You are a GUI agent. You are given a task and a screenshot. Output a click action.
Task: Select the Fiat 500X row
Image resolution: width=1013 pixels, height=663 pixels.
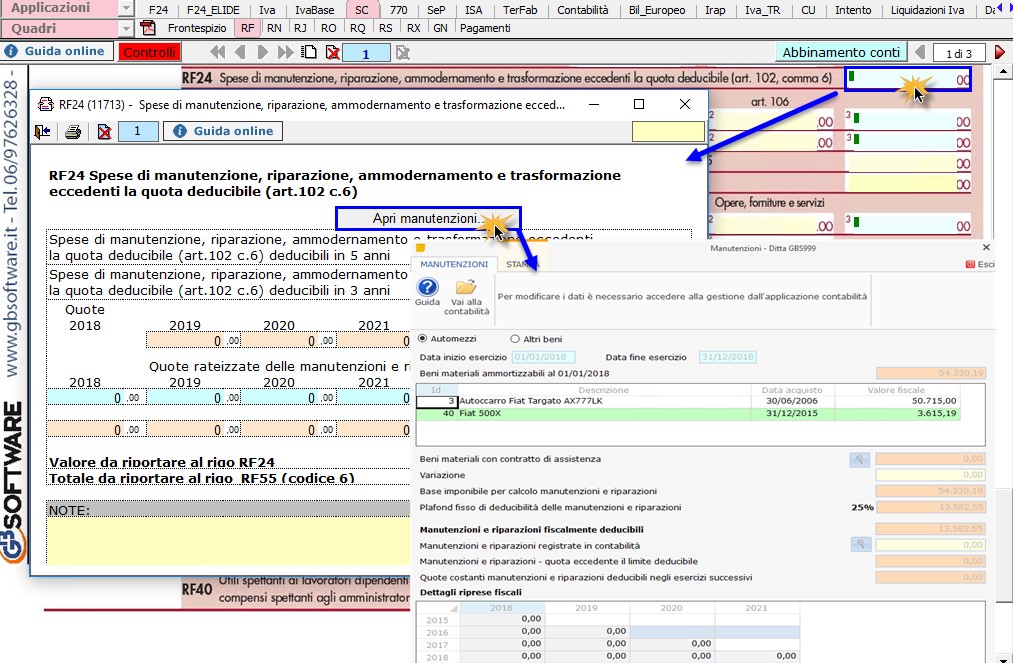pos(688,414)
